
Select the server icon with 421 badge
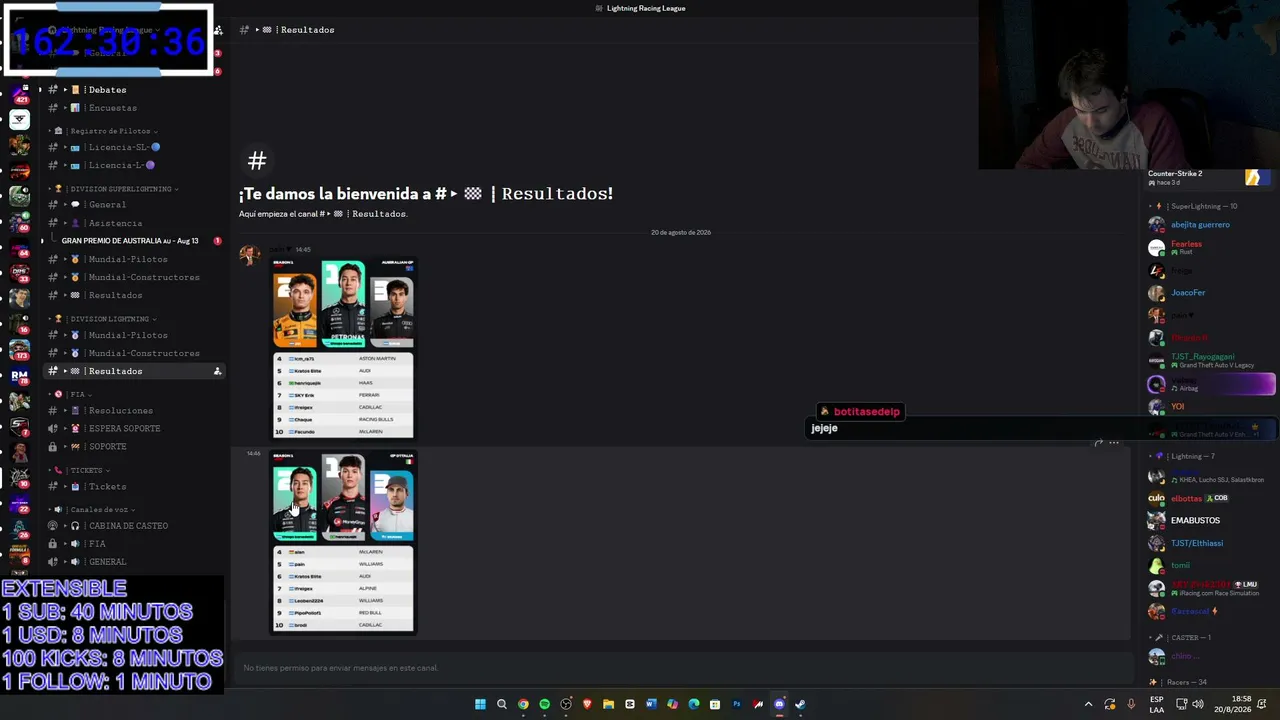[x=19, y=92]
